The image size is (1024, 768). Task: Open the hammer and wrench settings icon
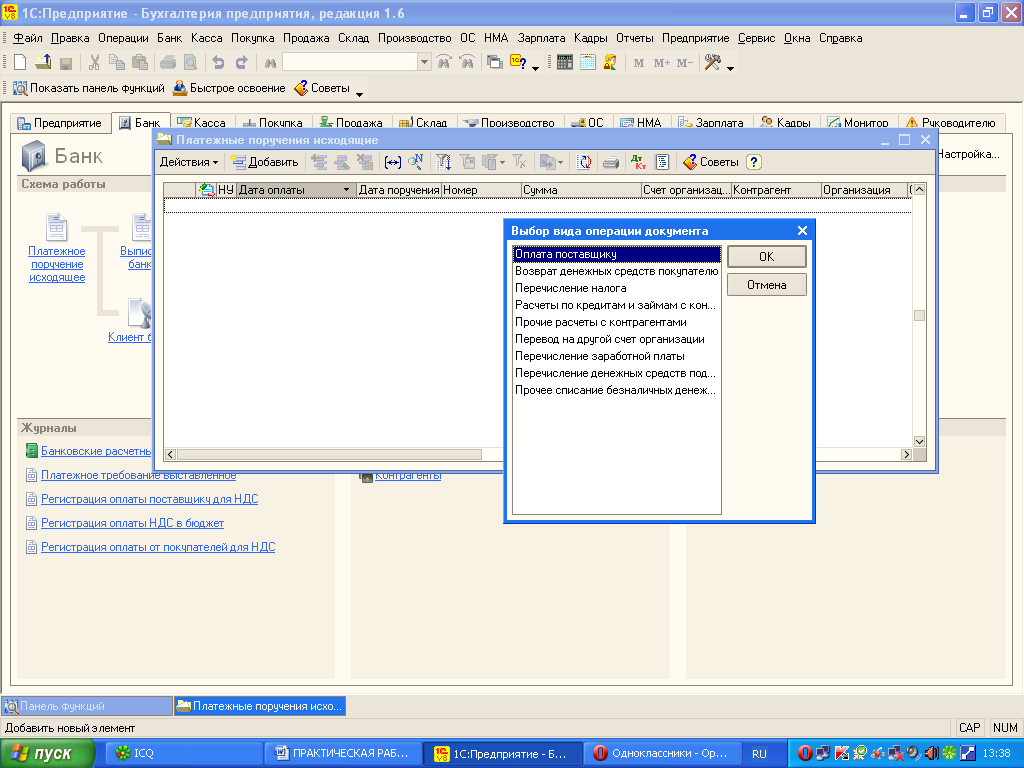pyautogui.click(x=712, y=62)
